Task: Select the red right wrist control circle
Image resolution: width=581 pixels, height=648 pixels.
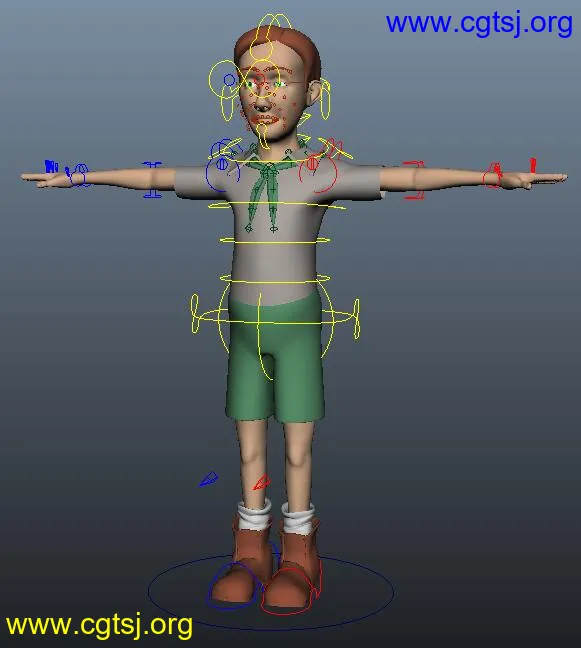Action: click(493, 176)
